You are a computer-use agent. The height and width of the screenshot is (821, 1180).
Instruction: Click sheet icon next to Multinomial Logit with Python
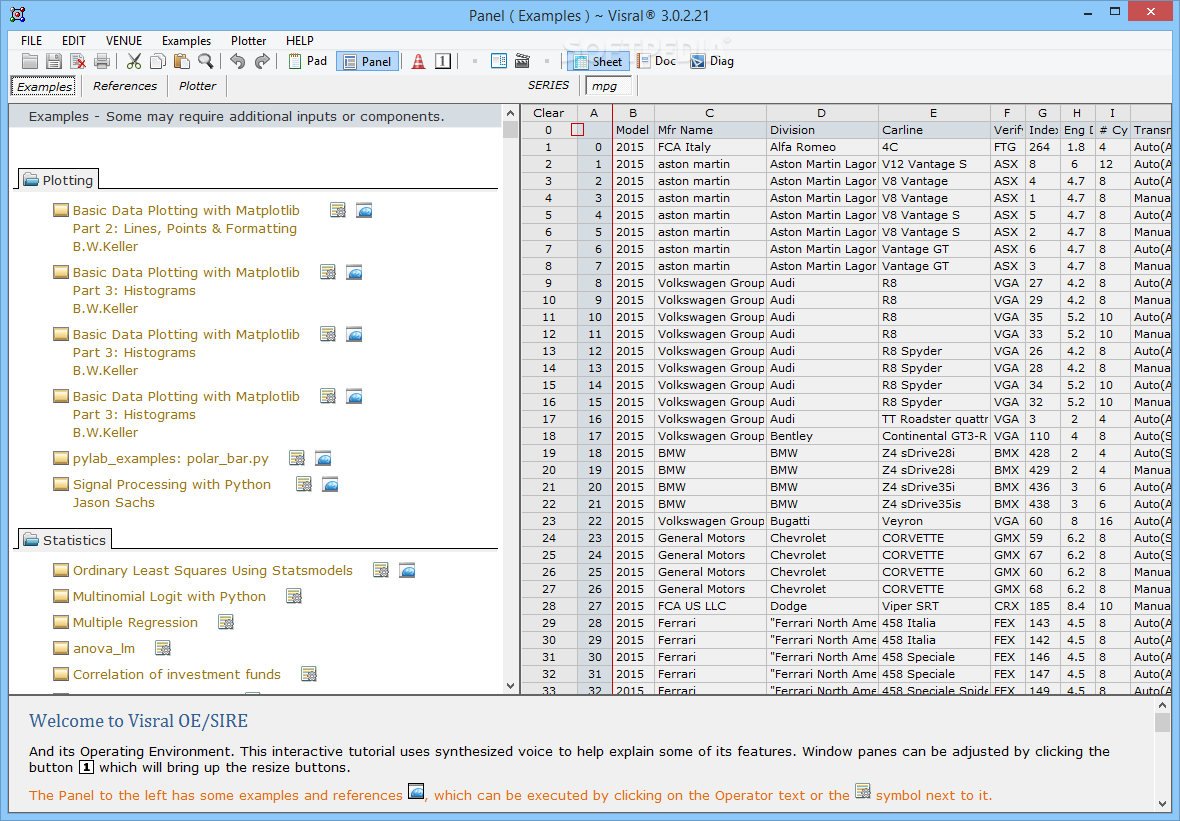pos(294,597)
